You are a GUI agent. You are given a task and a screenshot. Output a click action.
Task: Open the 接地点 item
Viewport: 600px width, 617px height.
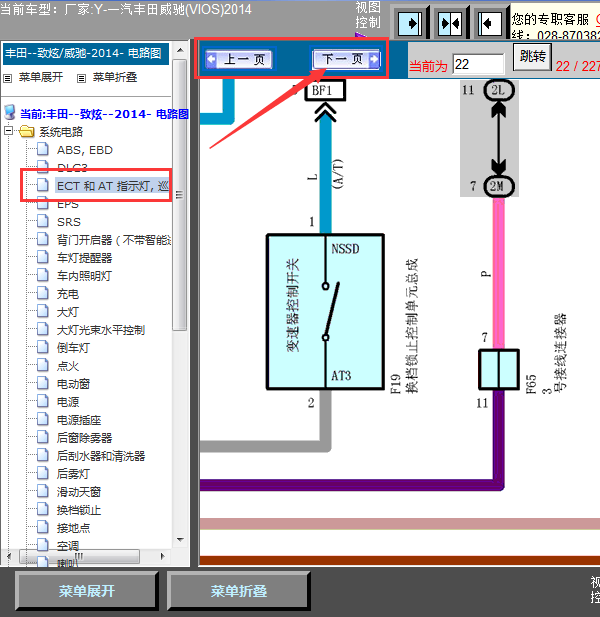(73, 528)
